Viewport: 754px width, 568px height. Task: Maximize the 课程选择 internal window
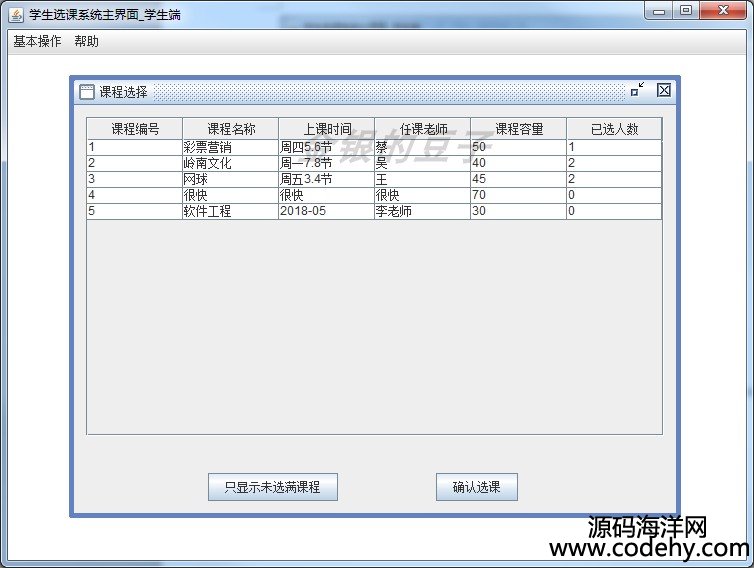pos(637,91)
